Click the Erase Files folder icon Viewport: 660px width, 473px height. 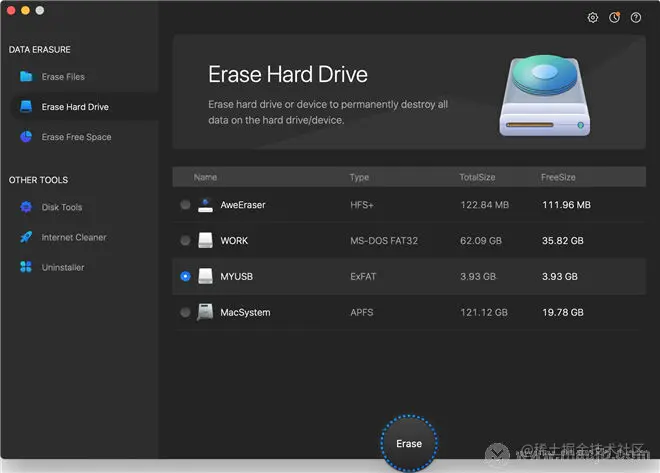[26, 77]
